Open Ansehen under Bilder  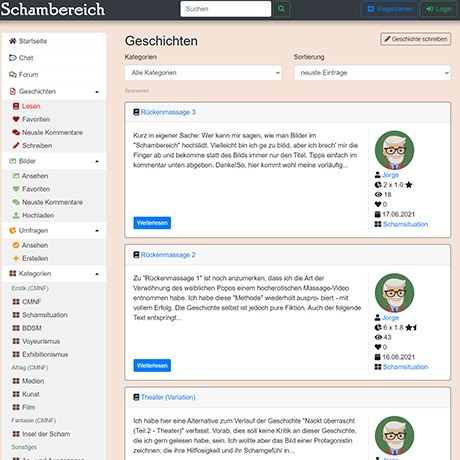click(30, 176)
